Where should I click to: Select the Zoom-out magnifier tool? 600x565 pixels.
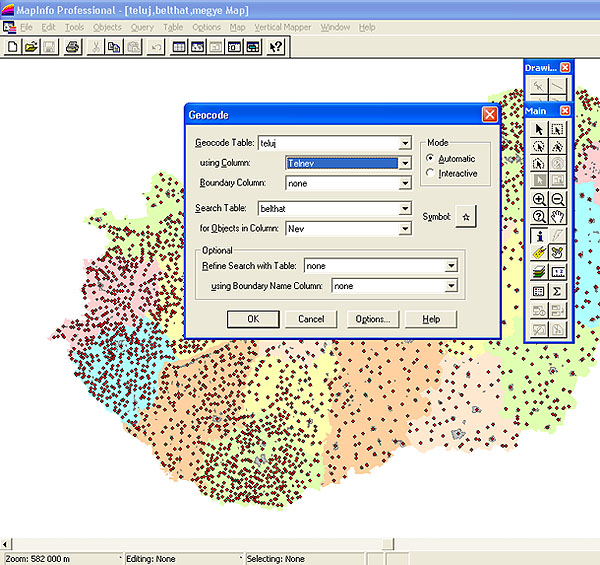pos(558,199)
